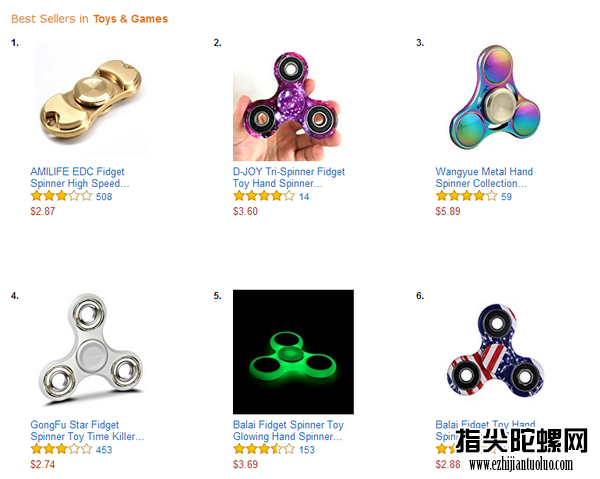
Task: Open the American flag Balai spinner image
Action: pyautogui.click(x=496, y=352)
